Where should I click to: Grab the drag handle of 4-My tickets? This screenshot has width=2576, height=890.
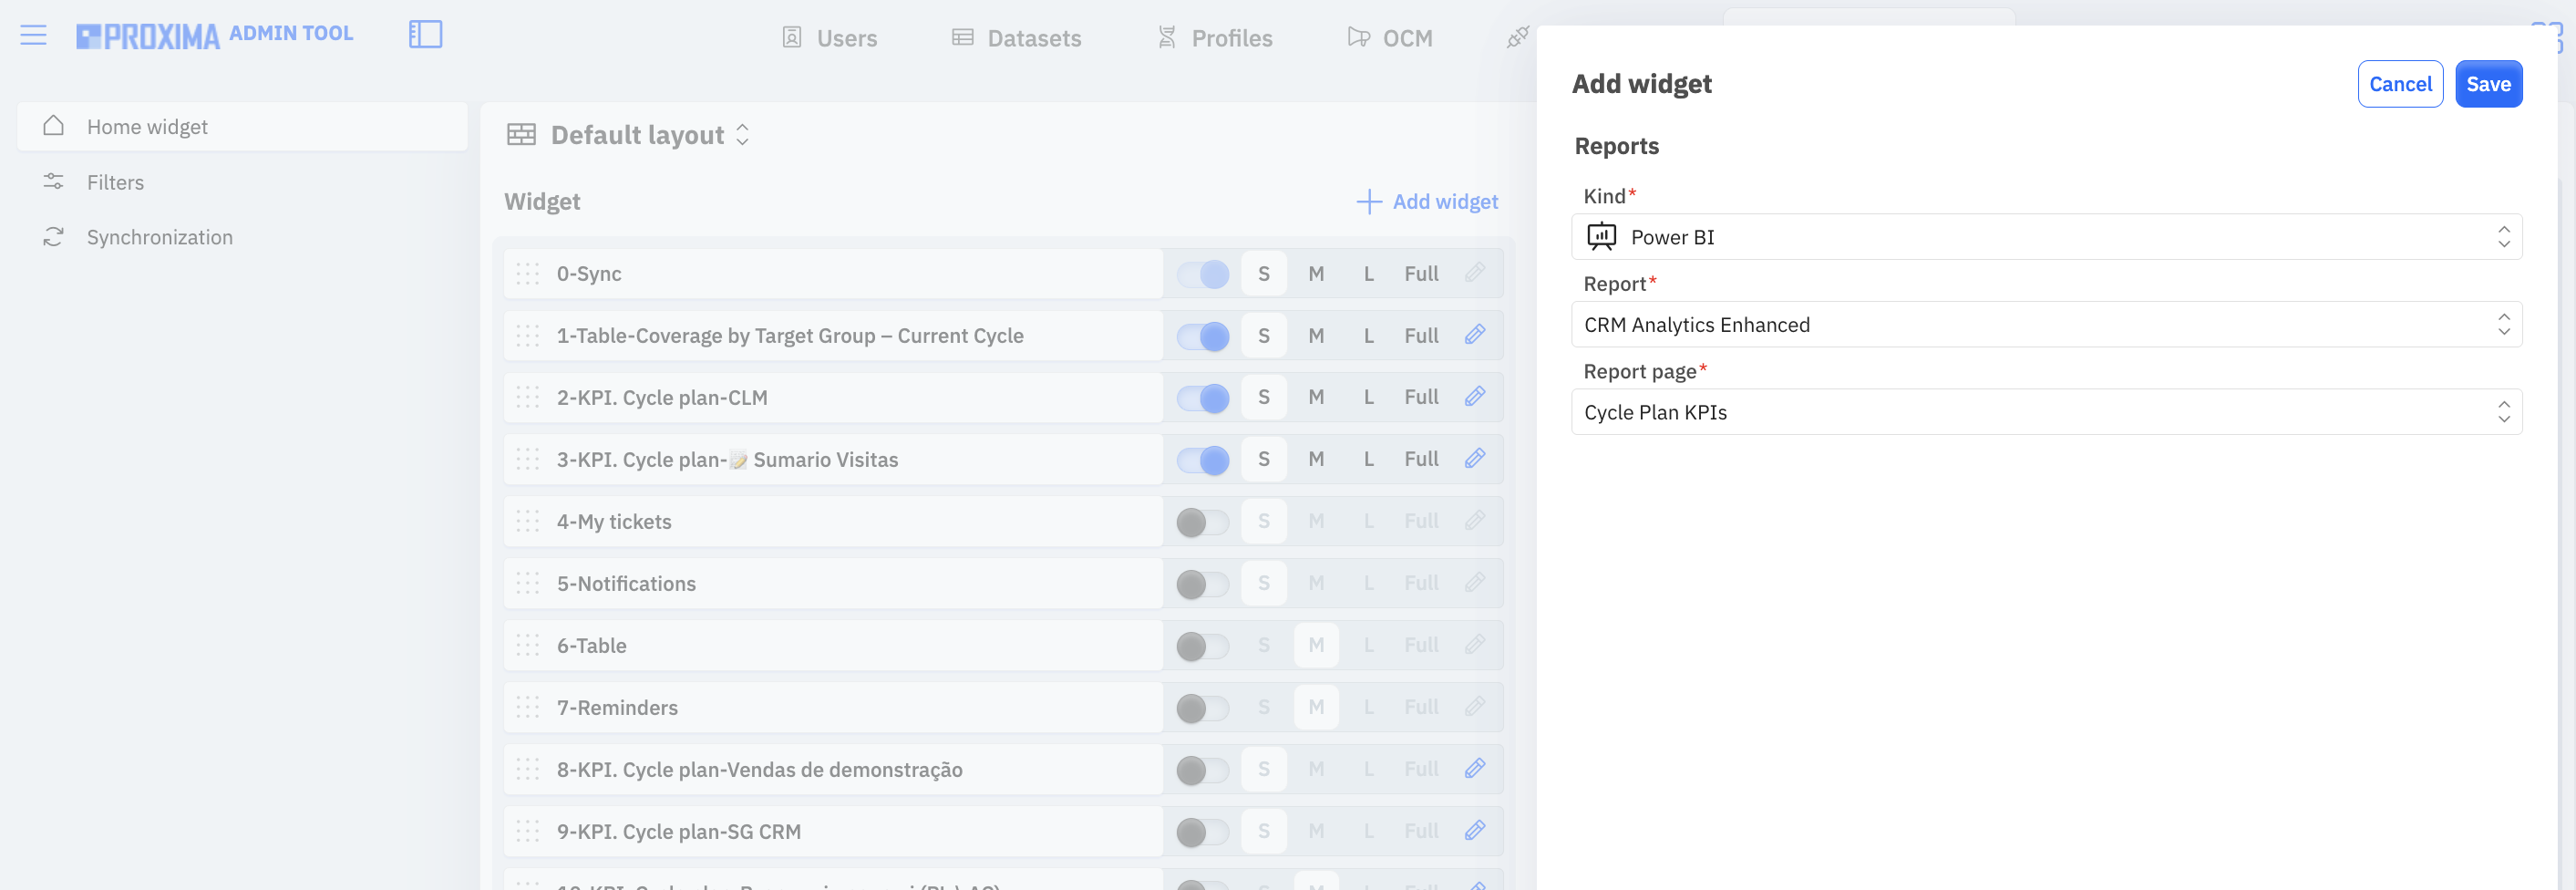528,521
